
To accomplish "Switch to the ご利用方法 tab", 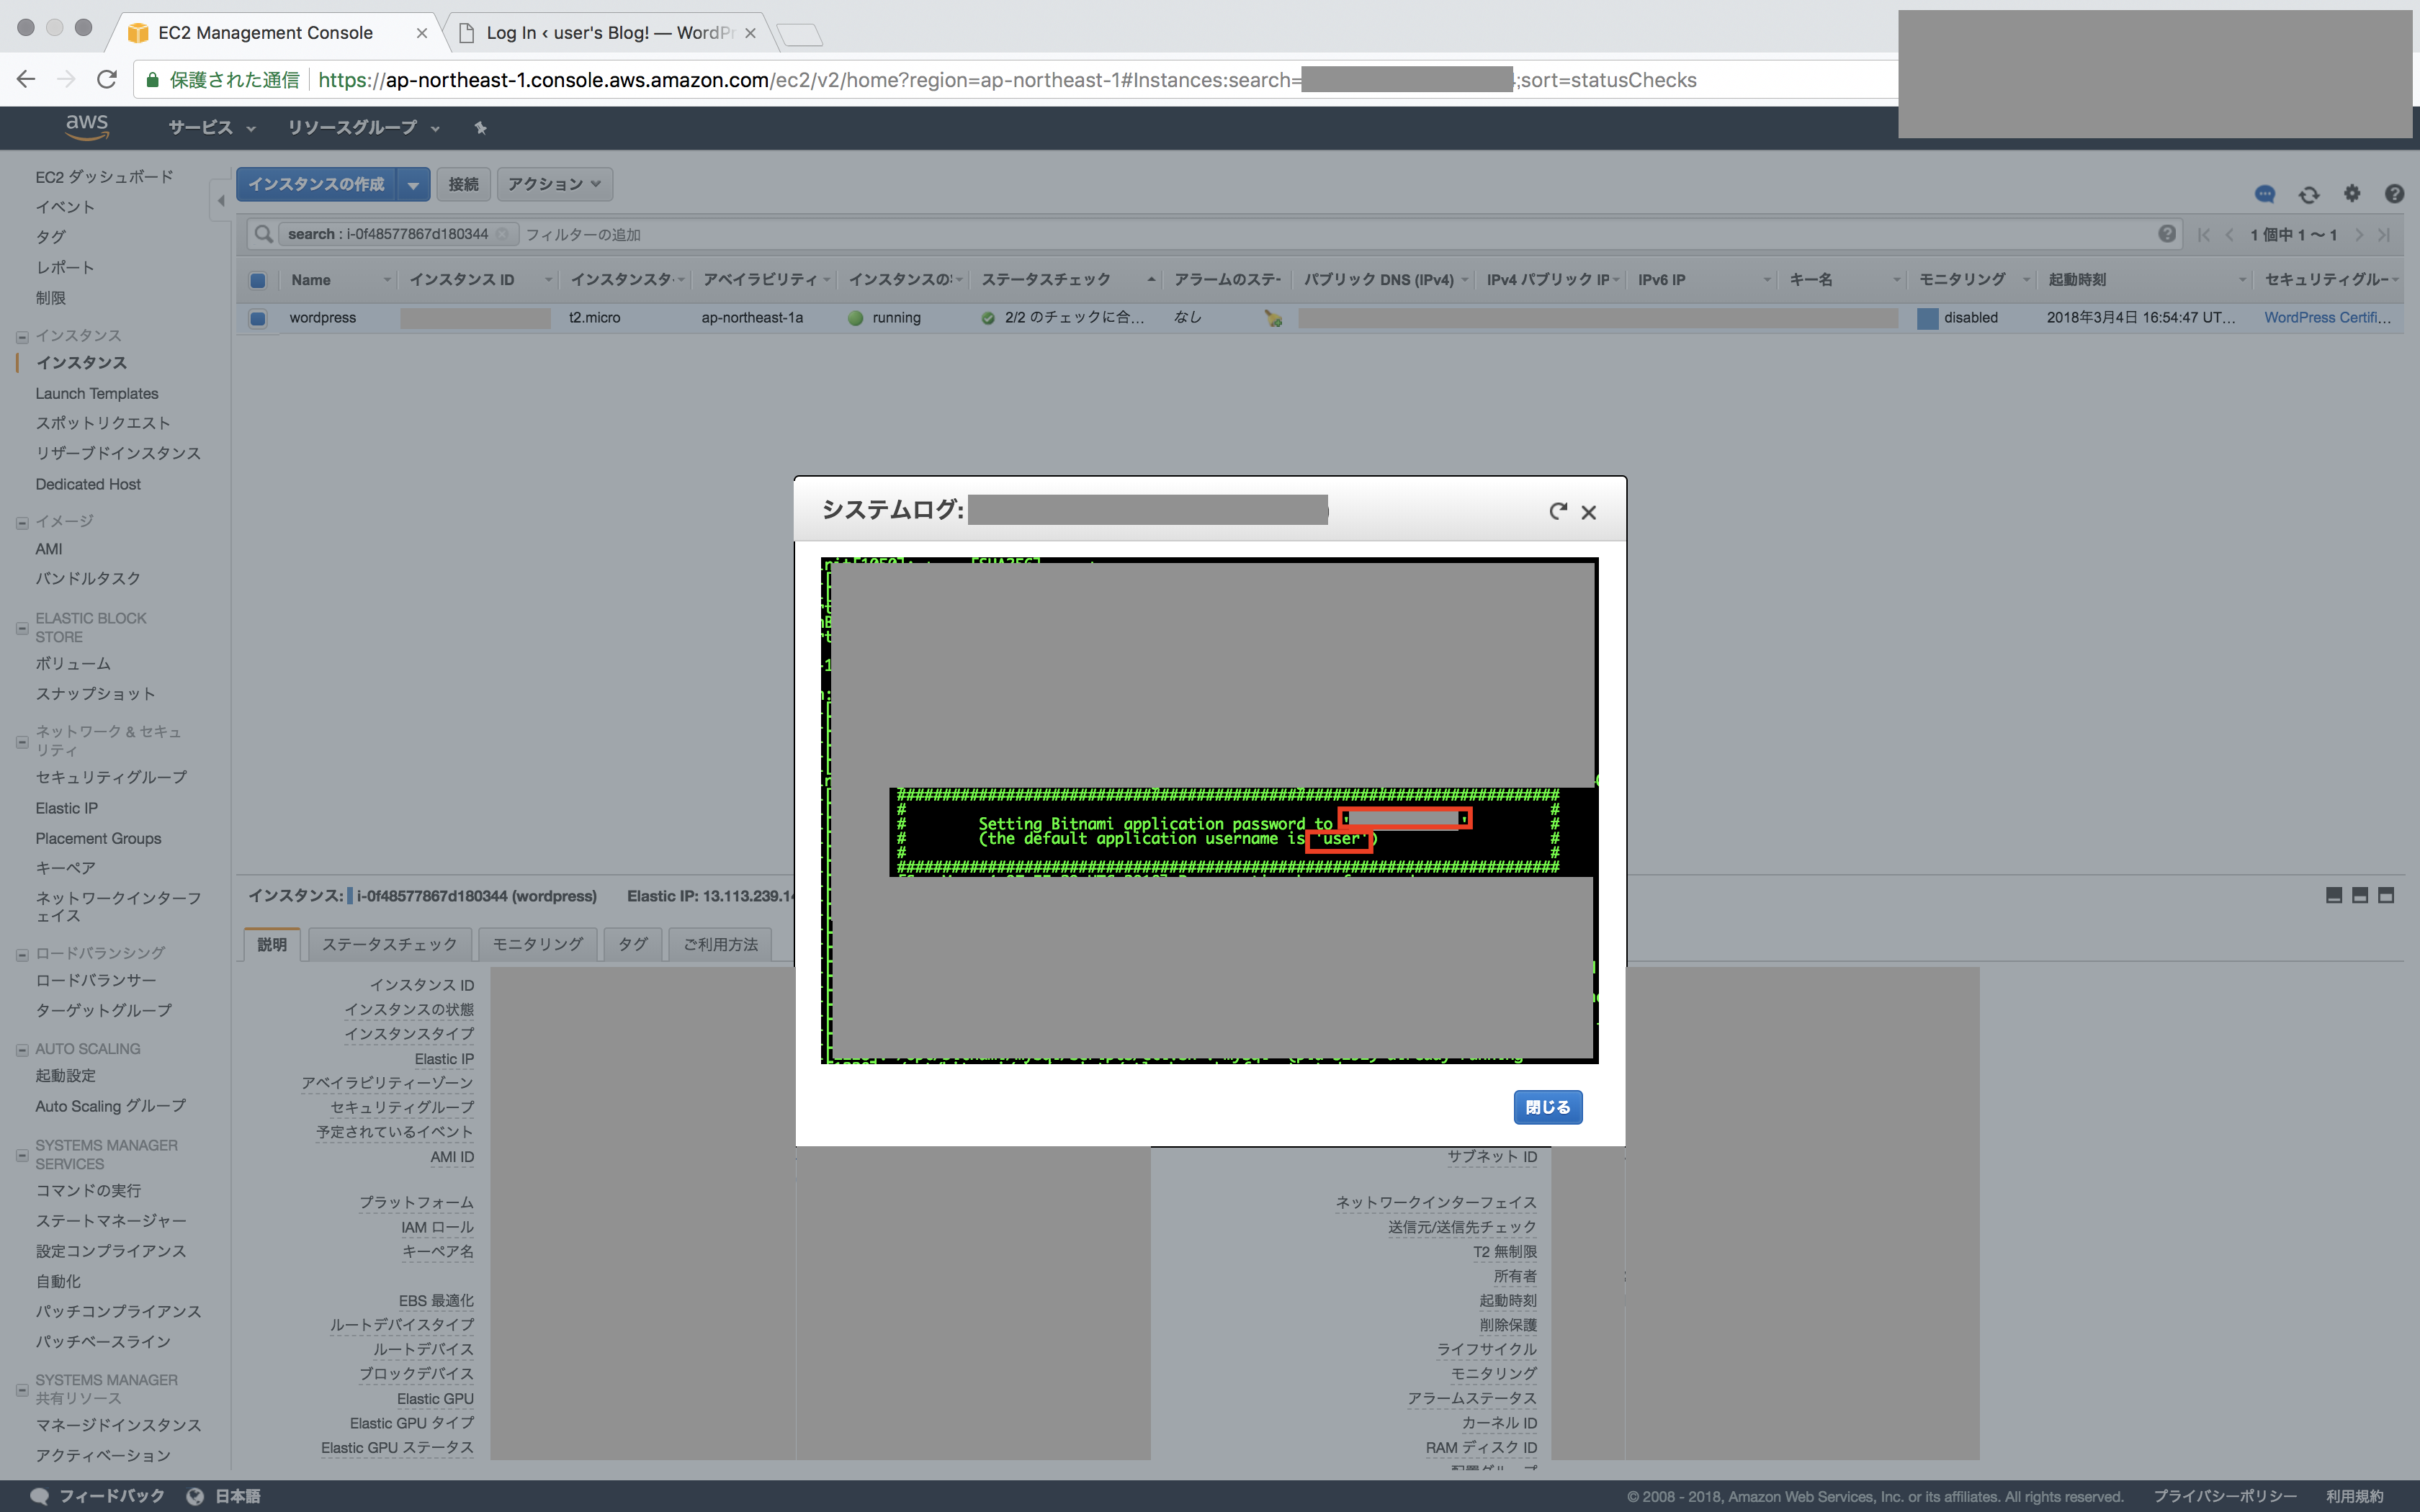I will point(721,944).
